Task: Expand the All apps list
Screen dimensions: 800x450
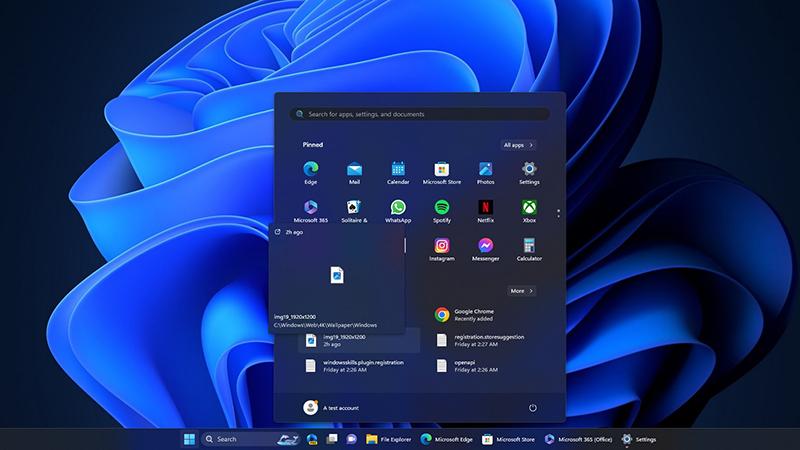Action: pos(518,145)
